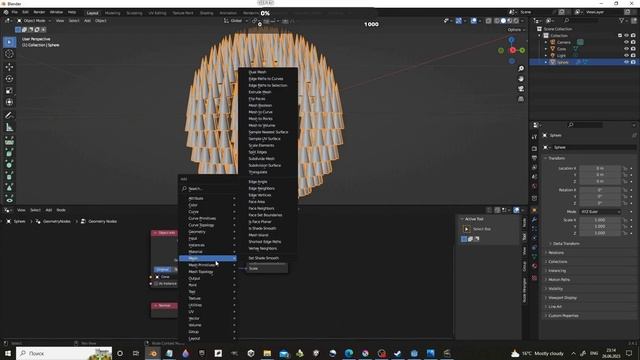Select the Rotate tool
640x360 pixels.
pyautogui.click(x=9, y=78)
